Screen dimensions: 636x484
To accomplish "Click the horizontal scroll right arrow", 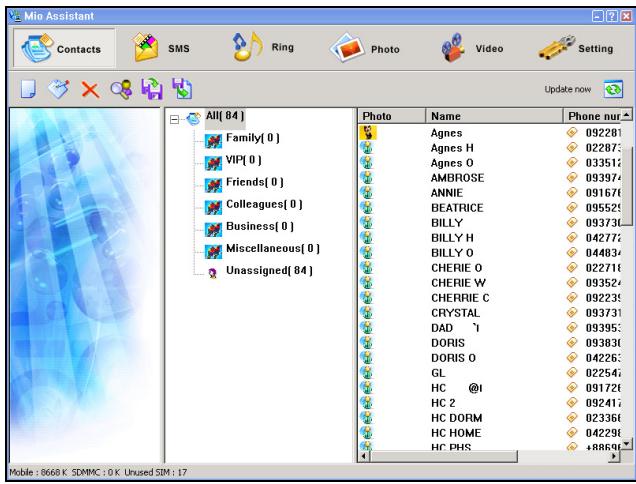I will (615, 456).
